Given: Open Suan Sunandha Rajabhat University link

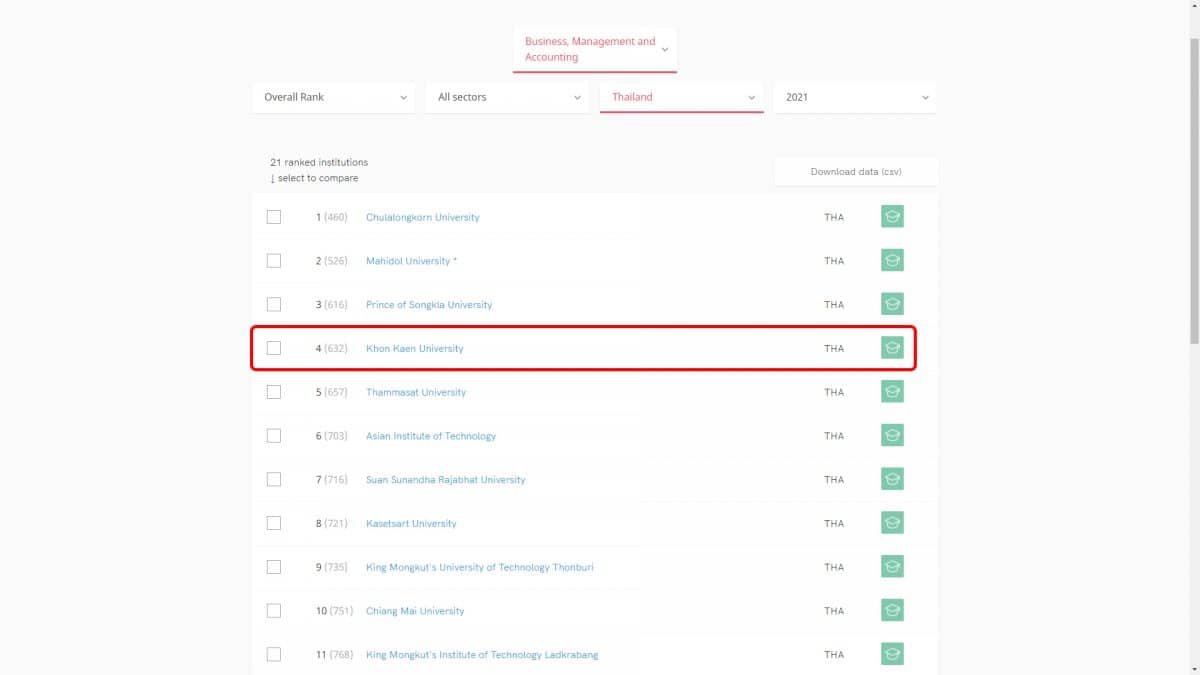Looking at the screenshot, I should coord(446,479).
